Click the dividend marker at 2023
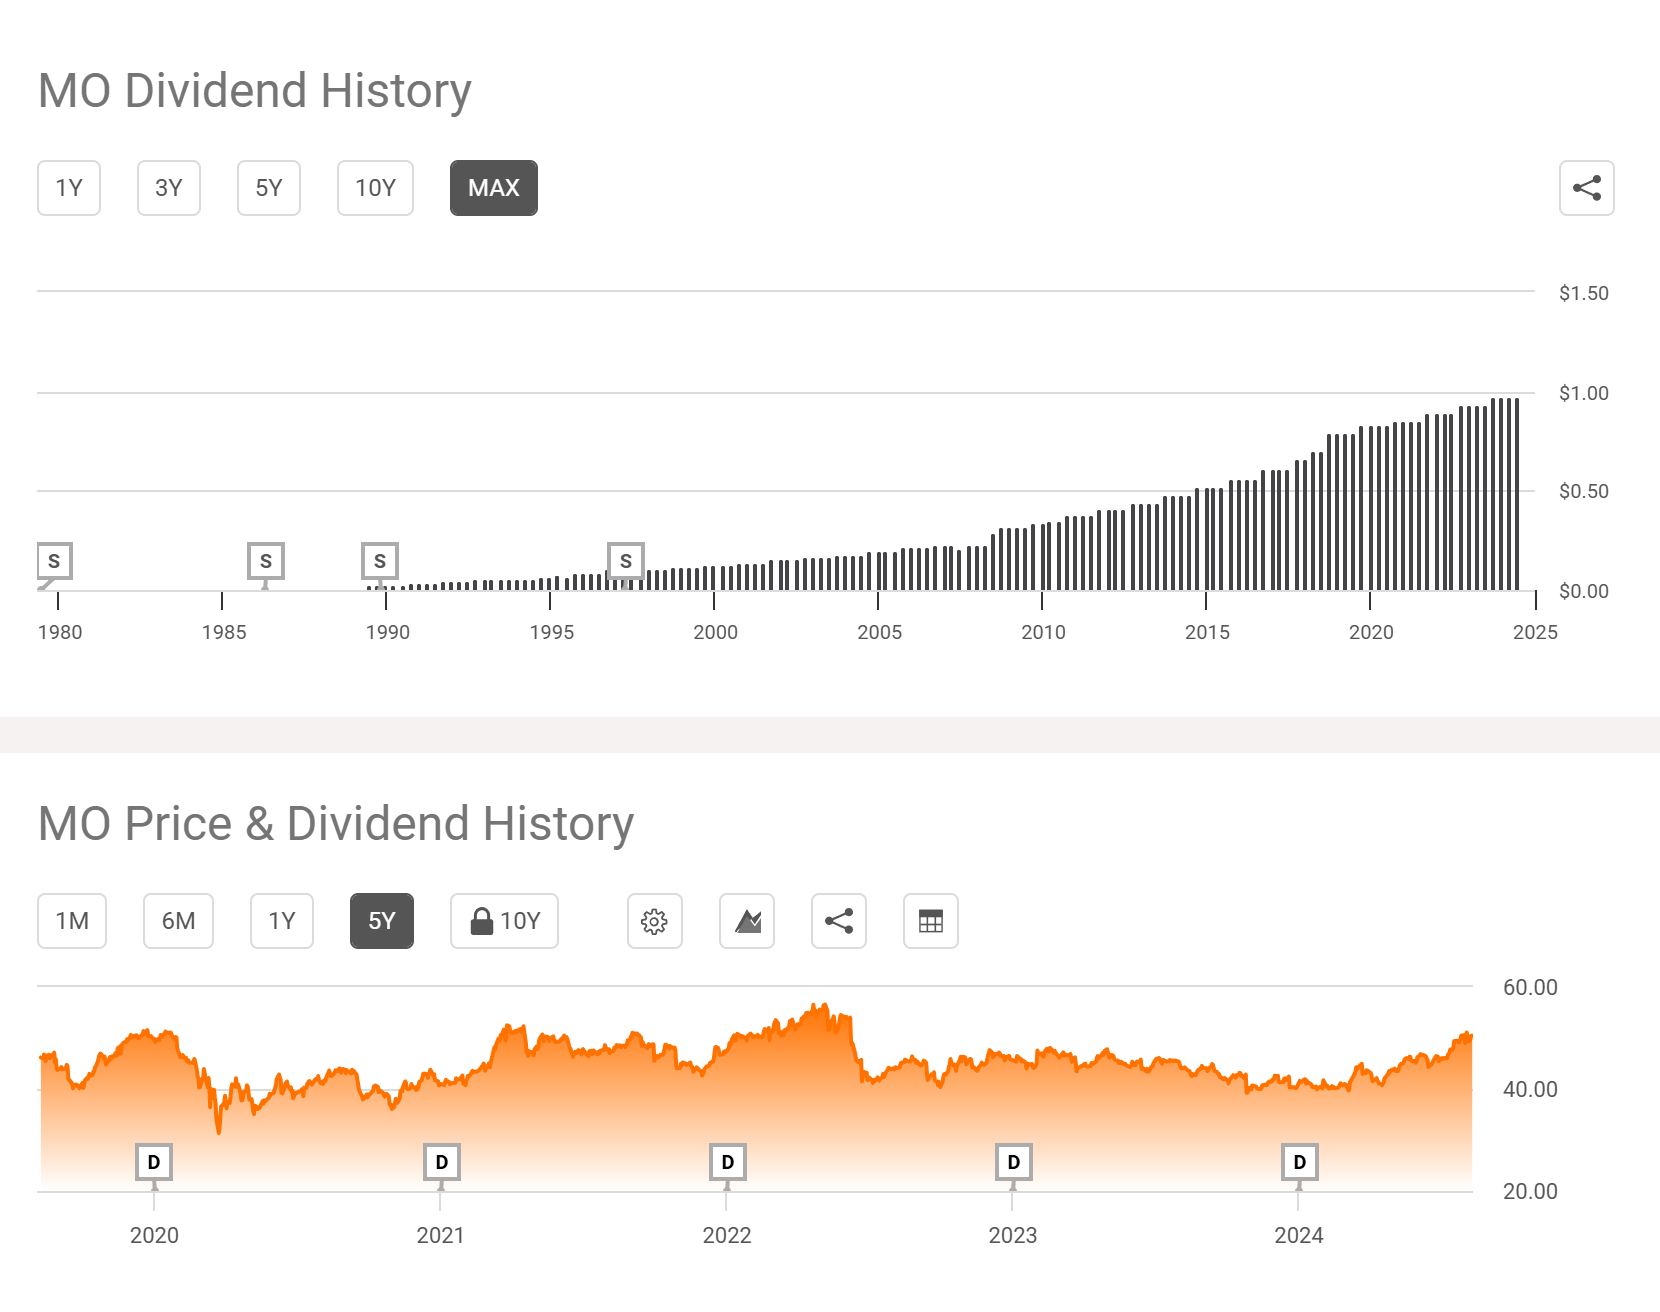 [1014, 1162]
